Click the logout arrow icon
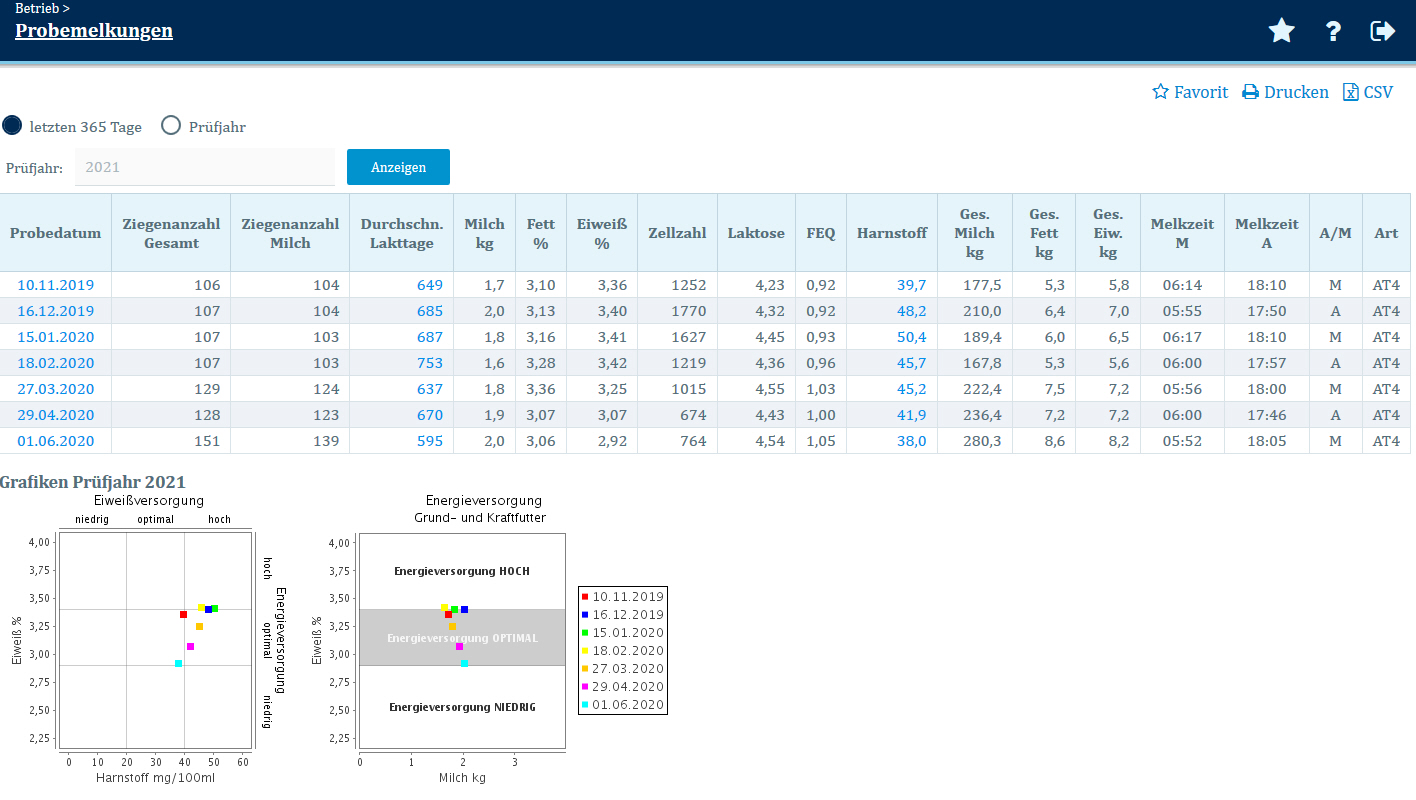 pos(1382,31)
